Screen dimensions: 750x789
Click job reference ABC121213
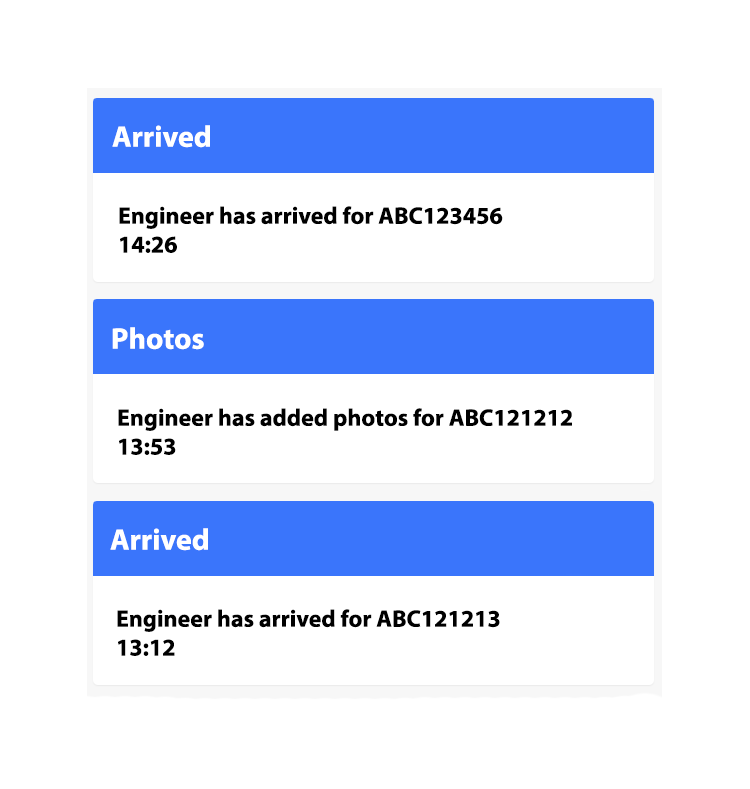click(438, 620)
